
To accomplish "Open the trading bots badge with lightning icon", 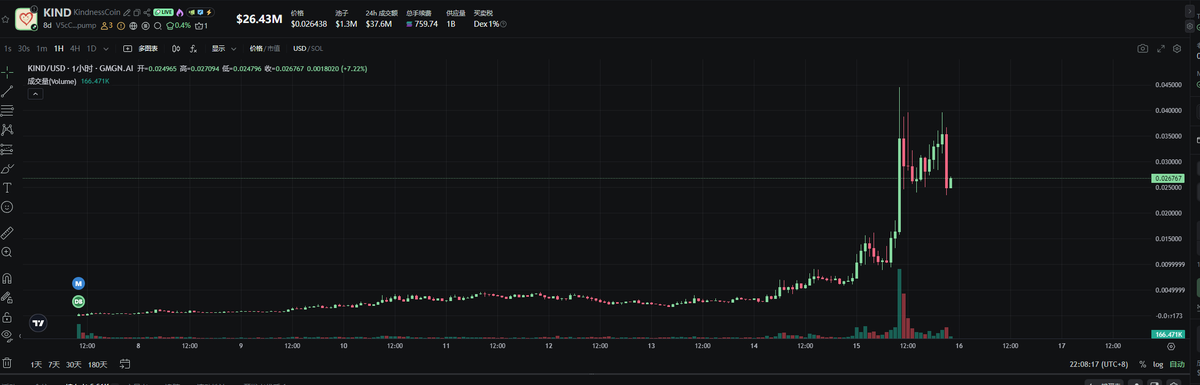I will (200, 13).
